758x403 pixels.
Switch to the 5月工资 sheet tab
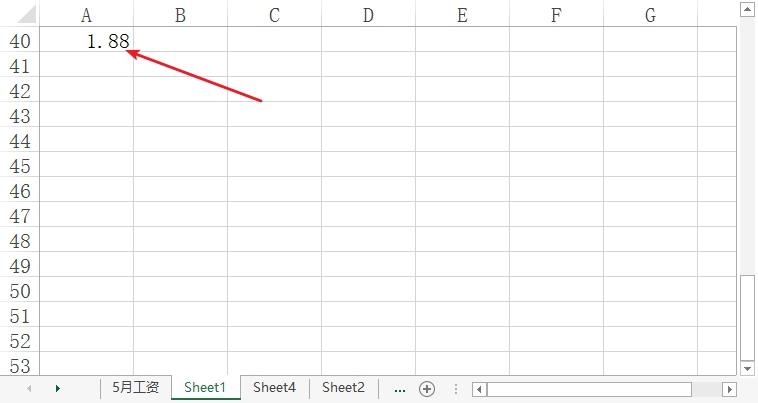[136, 388]
